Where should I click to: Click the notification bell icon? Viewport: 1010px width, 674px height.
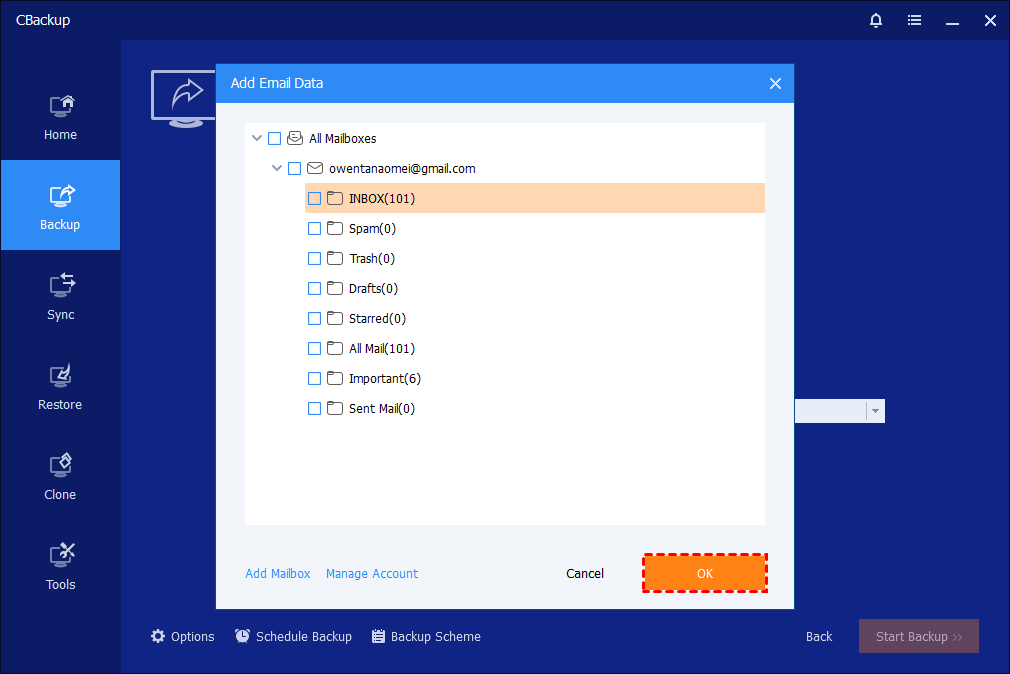876,20
